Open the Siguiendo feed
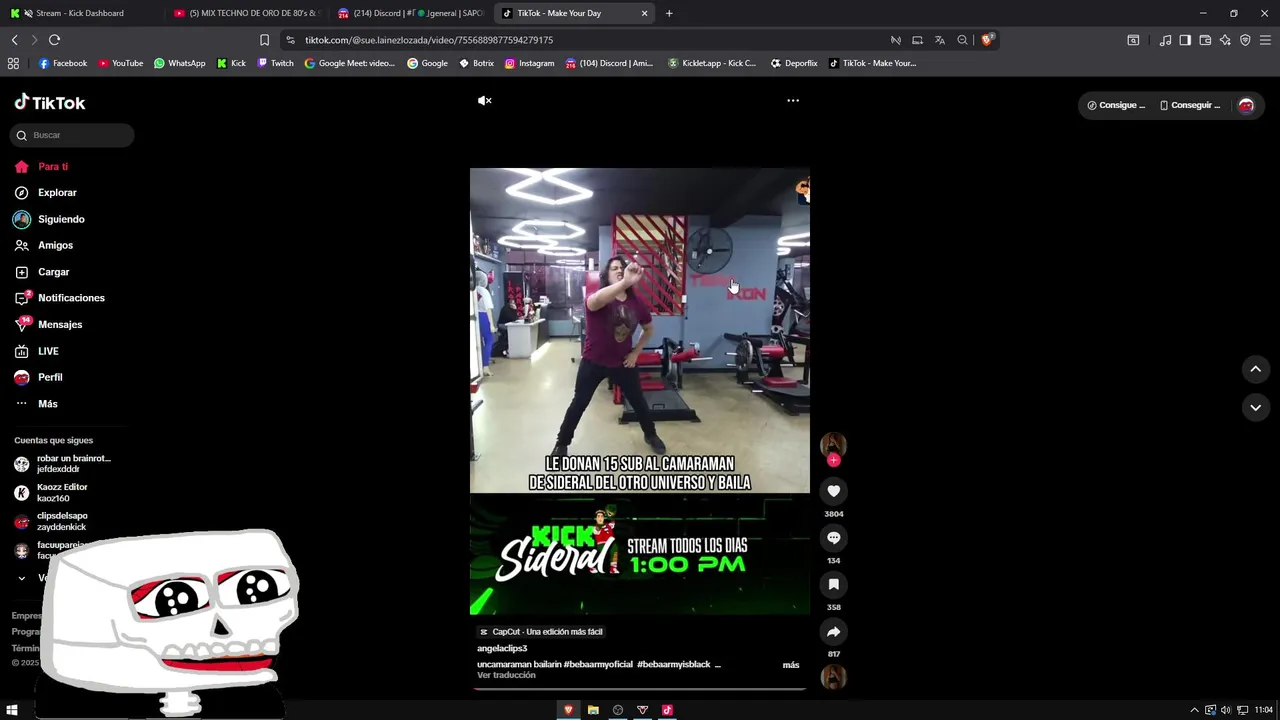Screen dimensions: 1280x720 pos(49,219)
